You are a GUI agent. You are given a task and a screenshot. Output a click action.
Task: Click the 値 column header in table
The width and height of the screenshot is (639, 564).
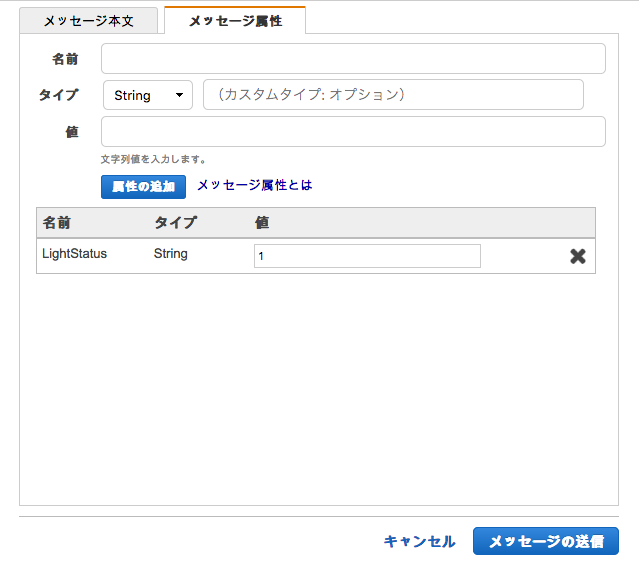tap(262, 223)
